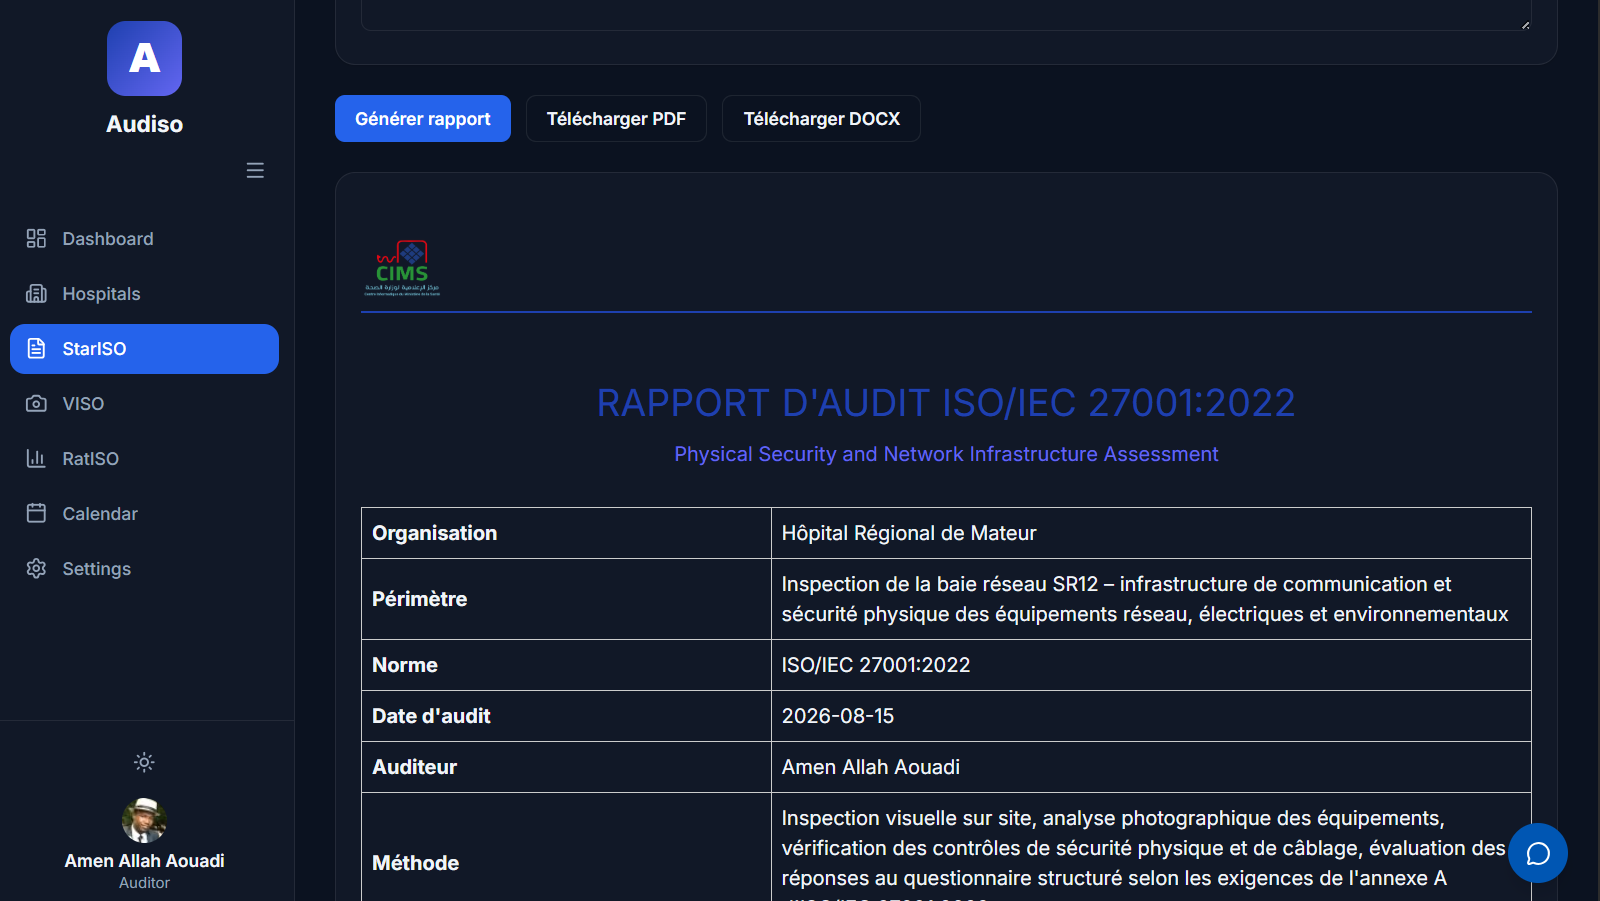The height and width of the screenshot is (901, 1600).
Task: Open the Calendar page
Action: [144, 514]
